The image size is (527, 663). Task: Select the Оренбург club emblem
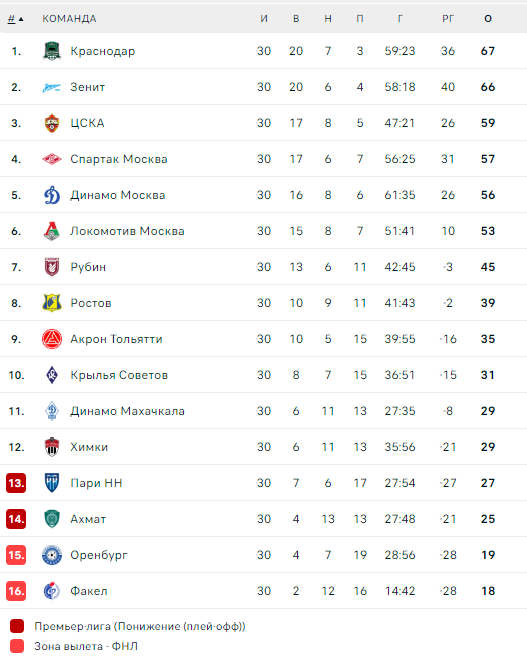click(52, 555)
